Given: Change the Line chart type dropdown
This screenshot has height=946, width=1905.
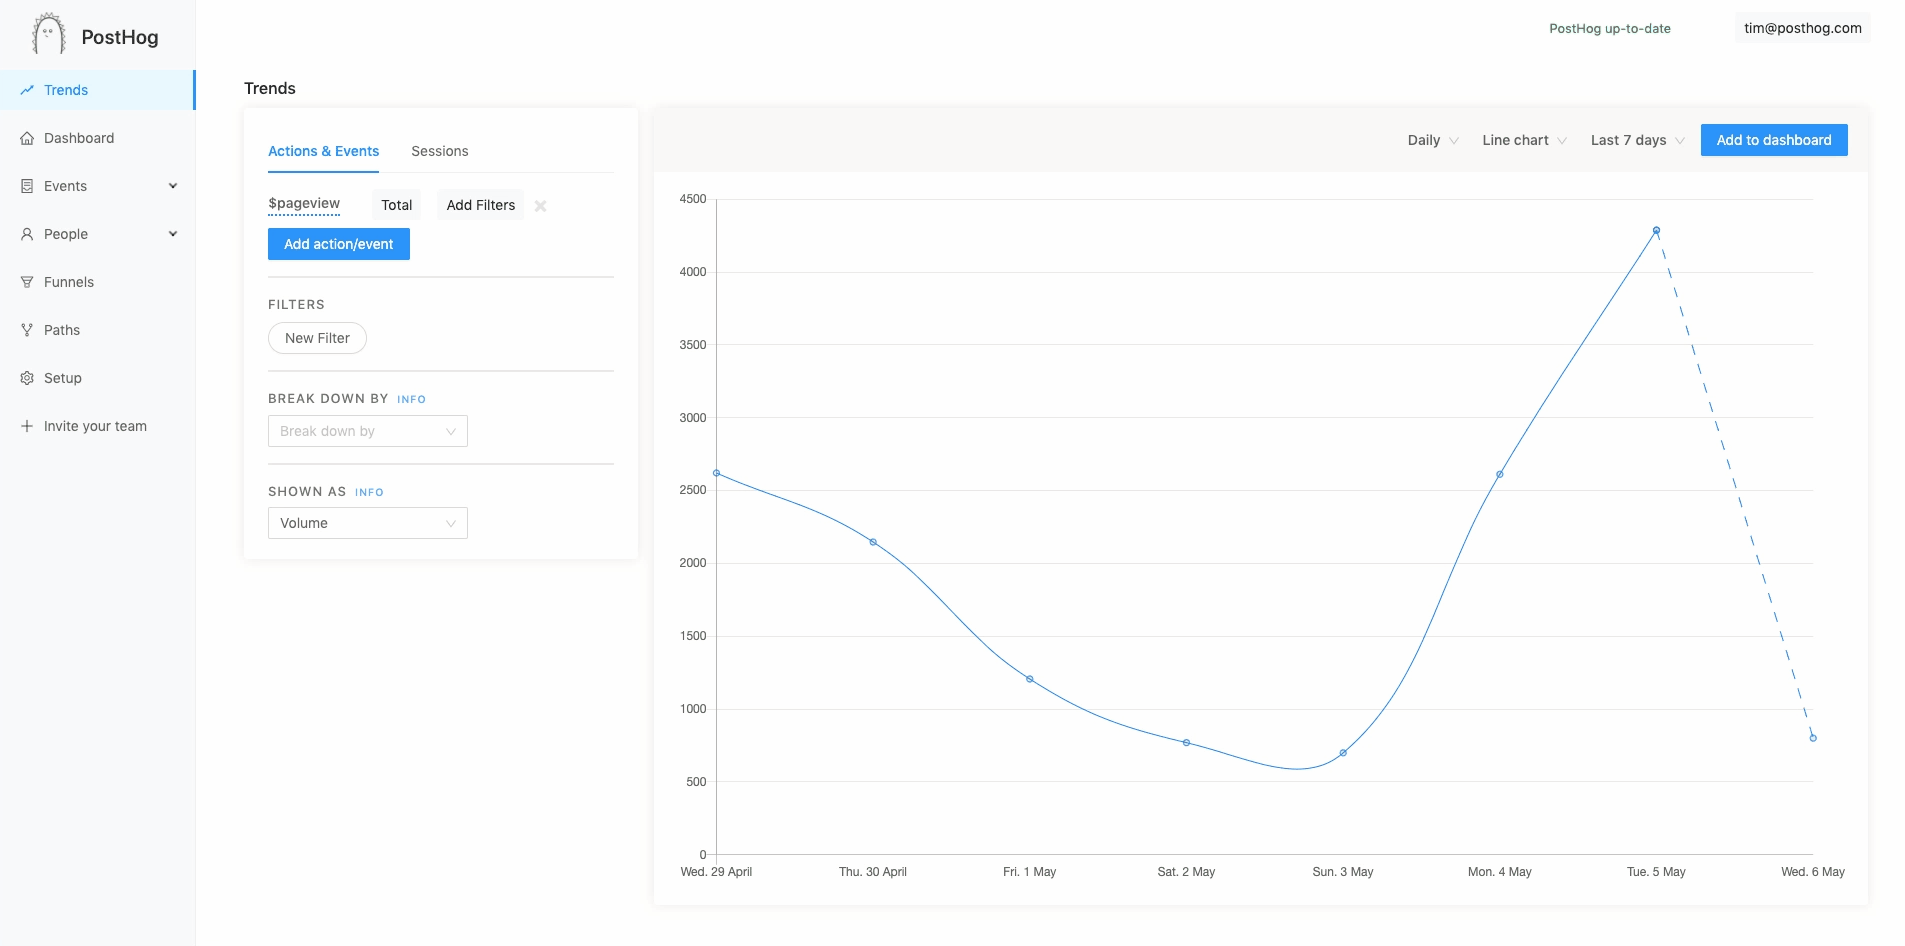Looking at the screenshot, I should (x=1523, y=140).
